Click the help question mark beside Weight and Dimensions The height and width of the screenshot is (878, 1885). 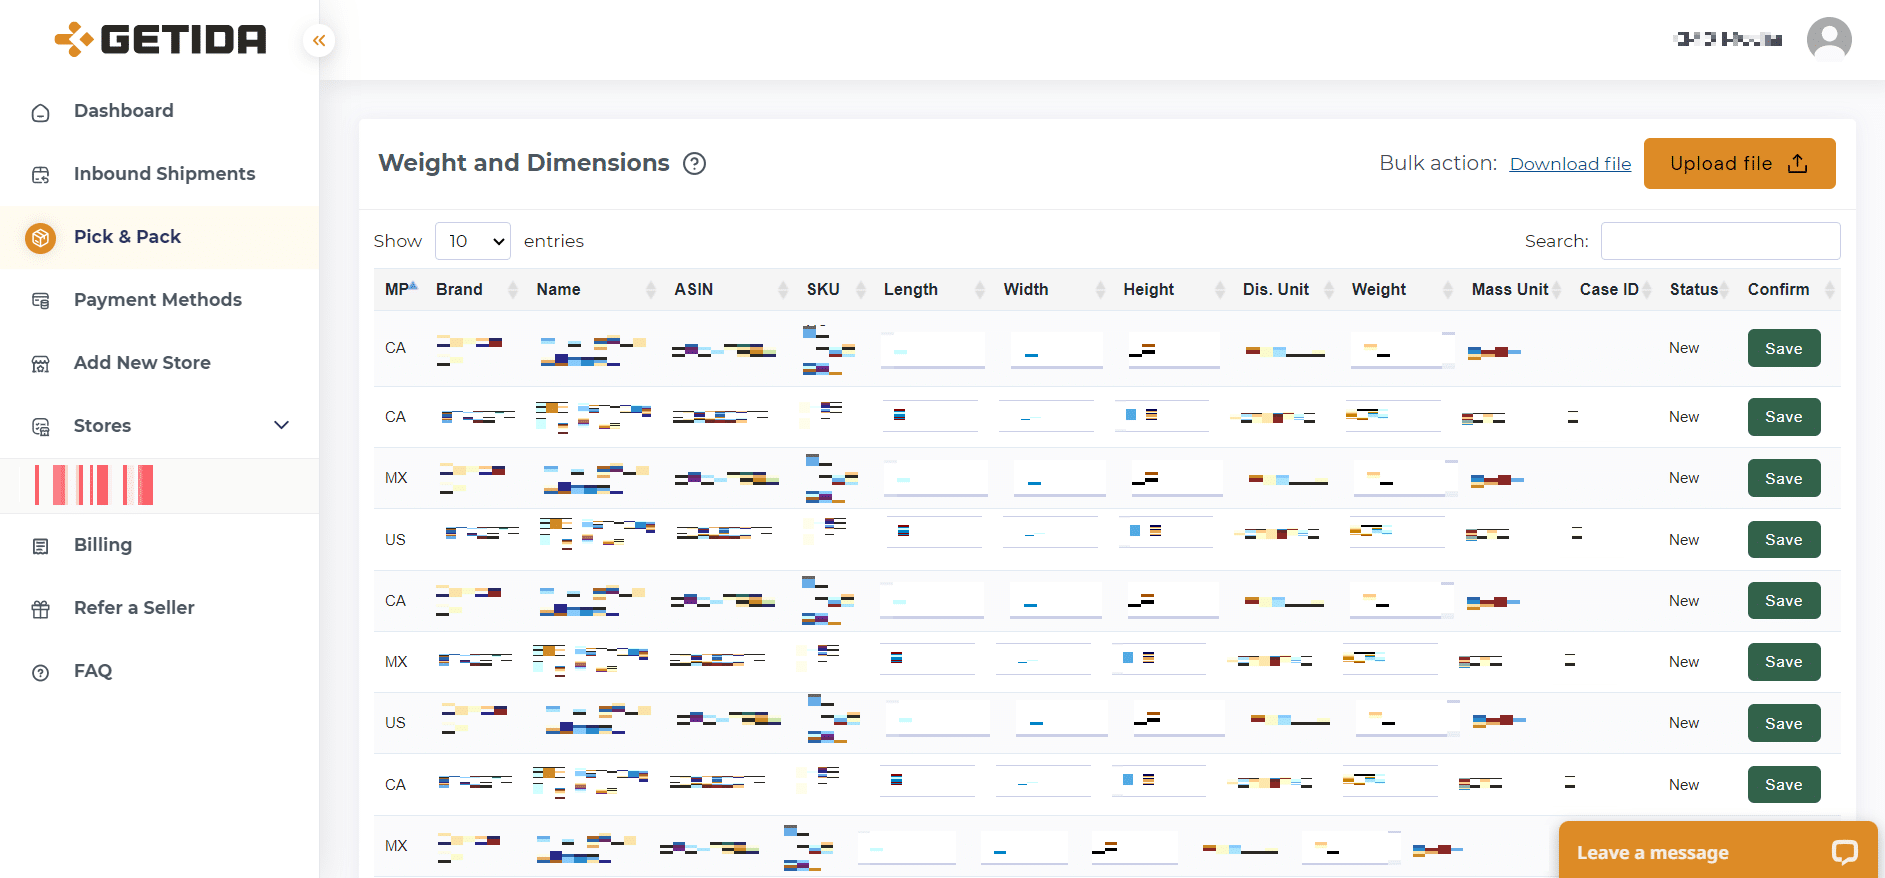click(694, 164)
